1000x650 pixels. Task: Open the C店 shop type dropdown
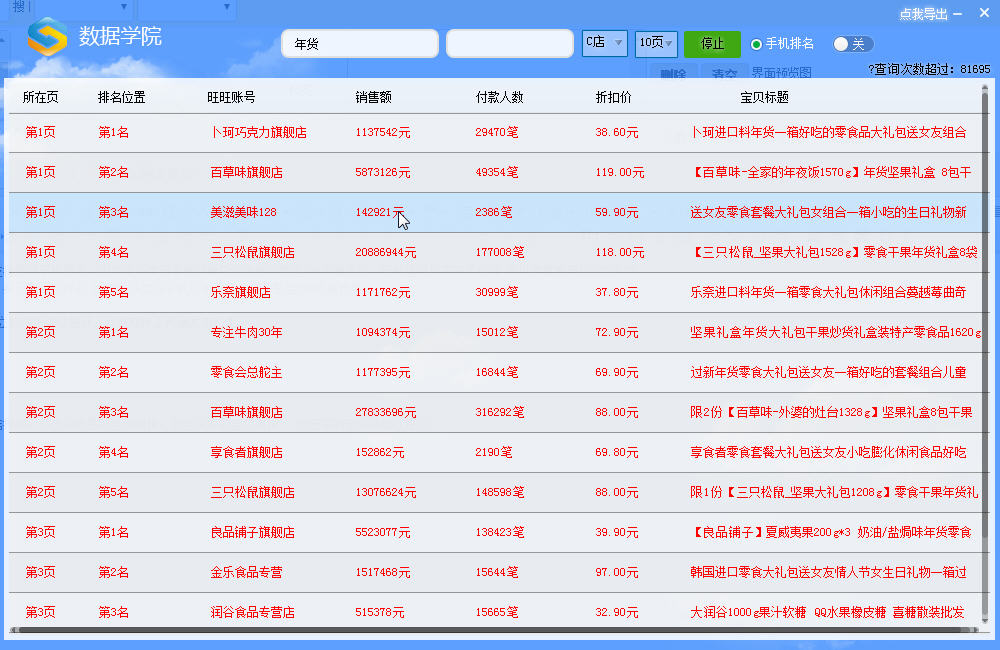(x=604, y=43)
